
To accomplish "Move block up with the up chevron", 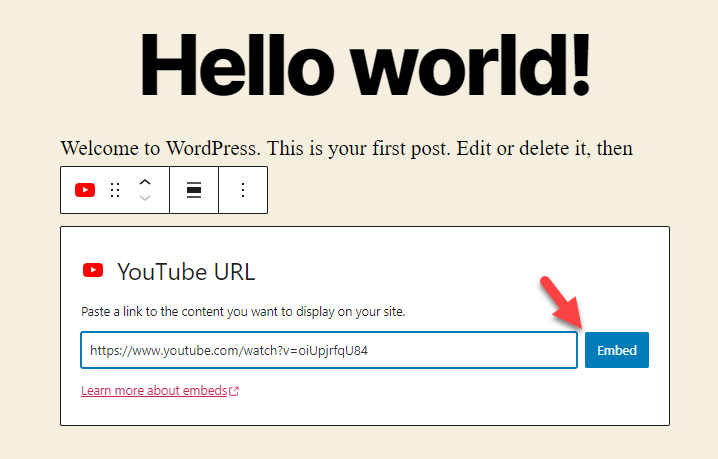I will [x=145, y=182].
